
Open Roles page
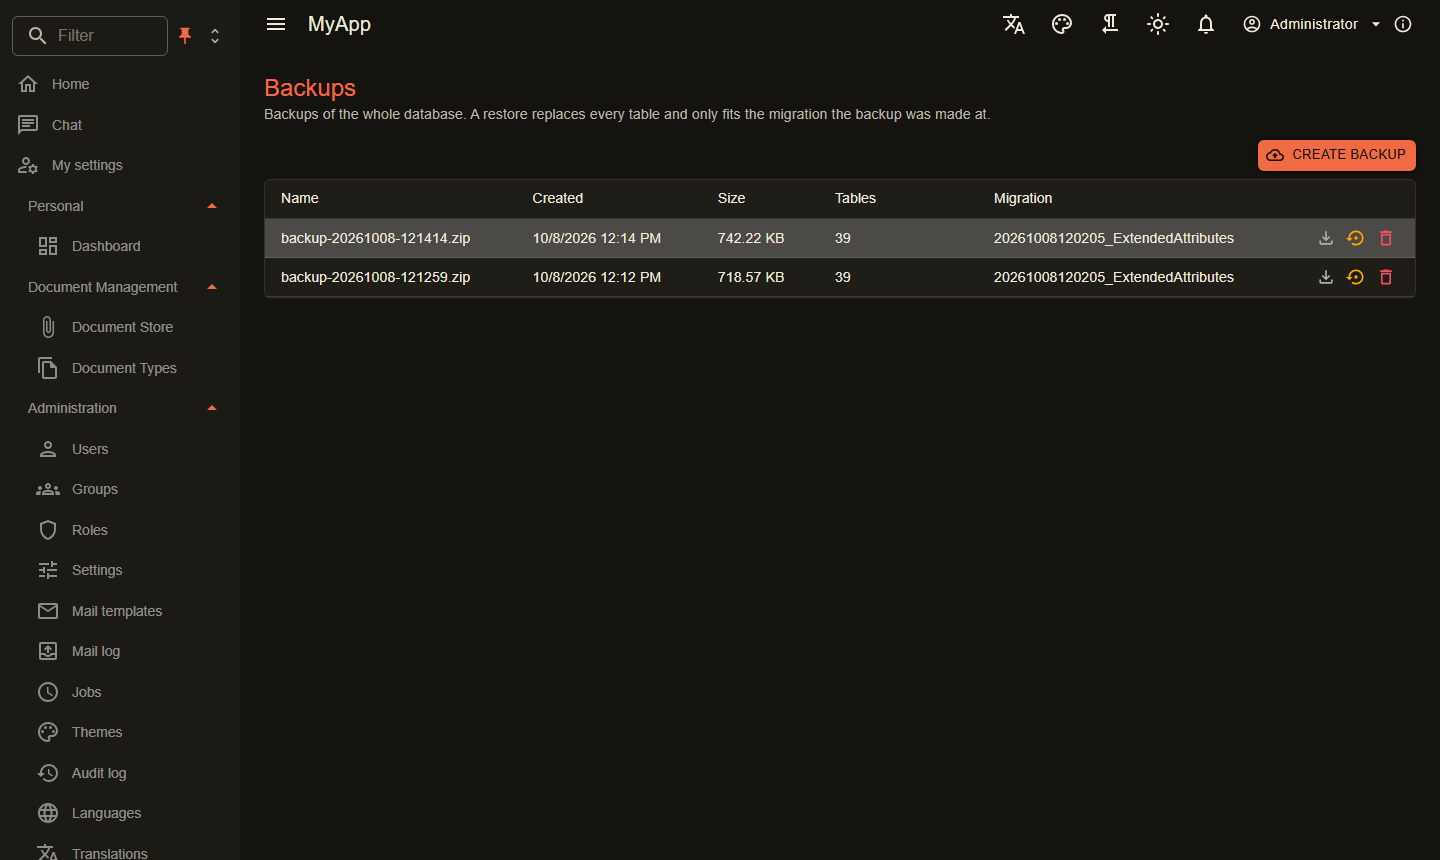tap(120, 530)
